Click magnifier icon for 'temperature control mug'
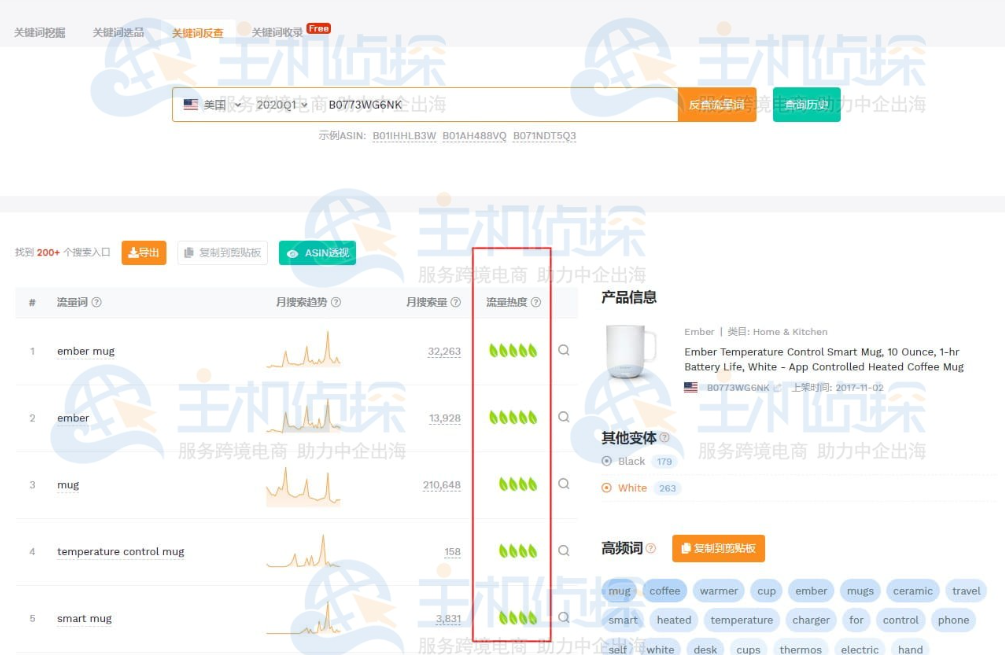The width and height of the screenshot is (1005, 655). coord(564,551)
